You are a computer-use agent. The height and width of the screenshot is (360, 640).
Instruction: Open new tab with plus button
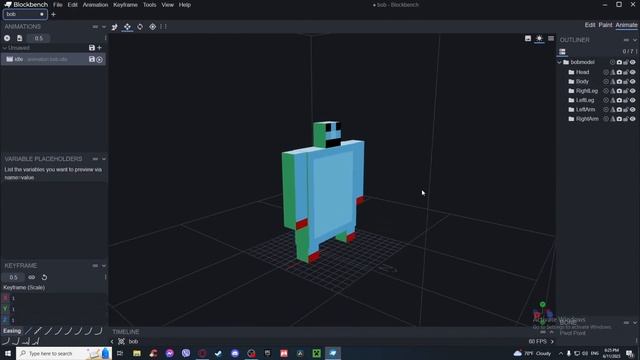pos(53,14)
